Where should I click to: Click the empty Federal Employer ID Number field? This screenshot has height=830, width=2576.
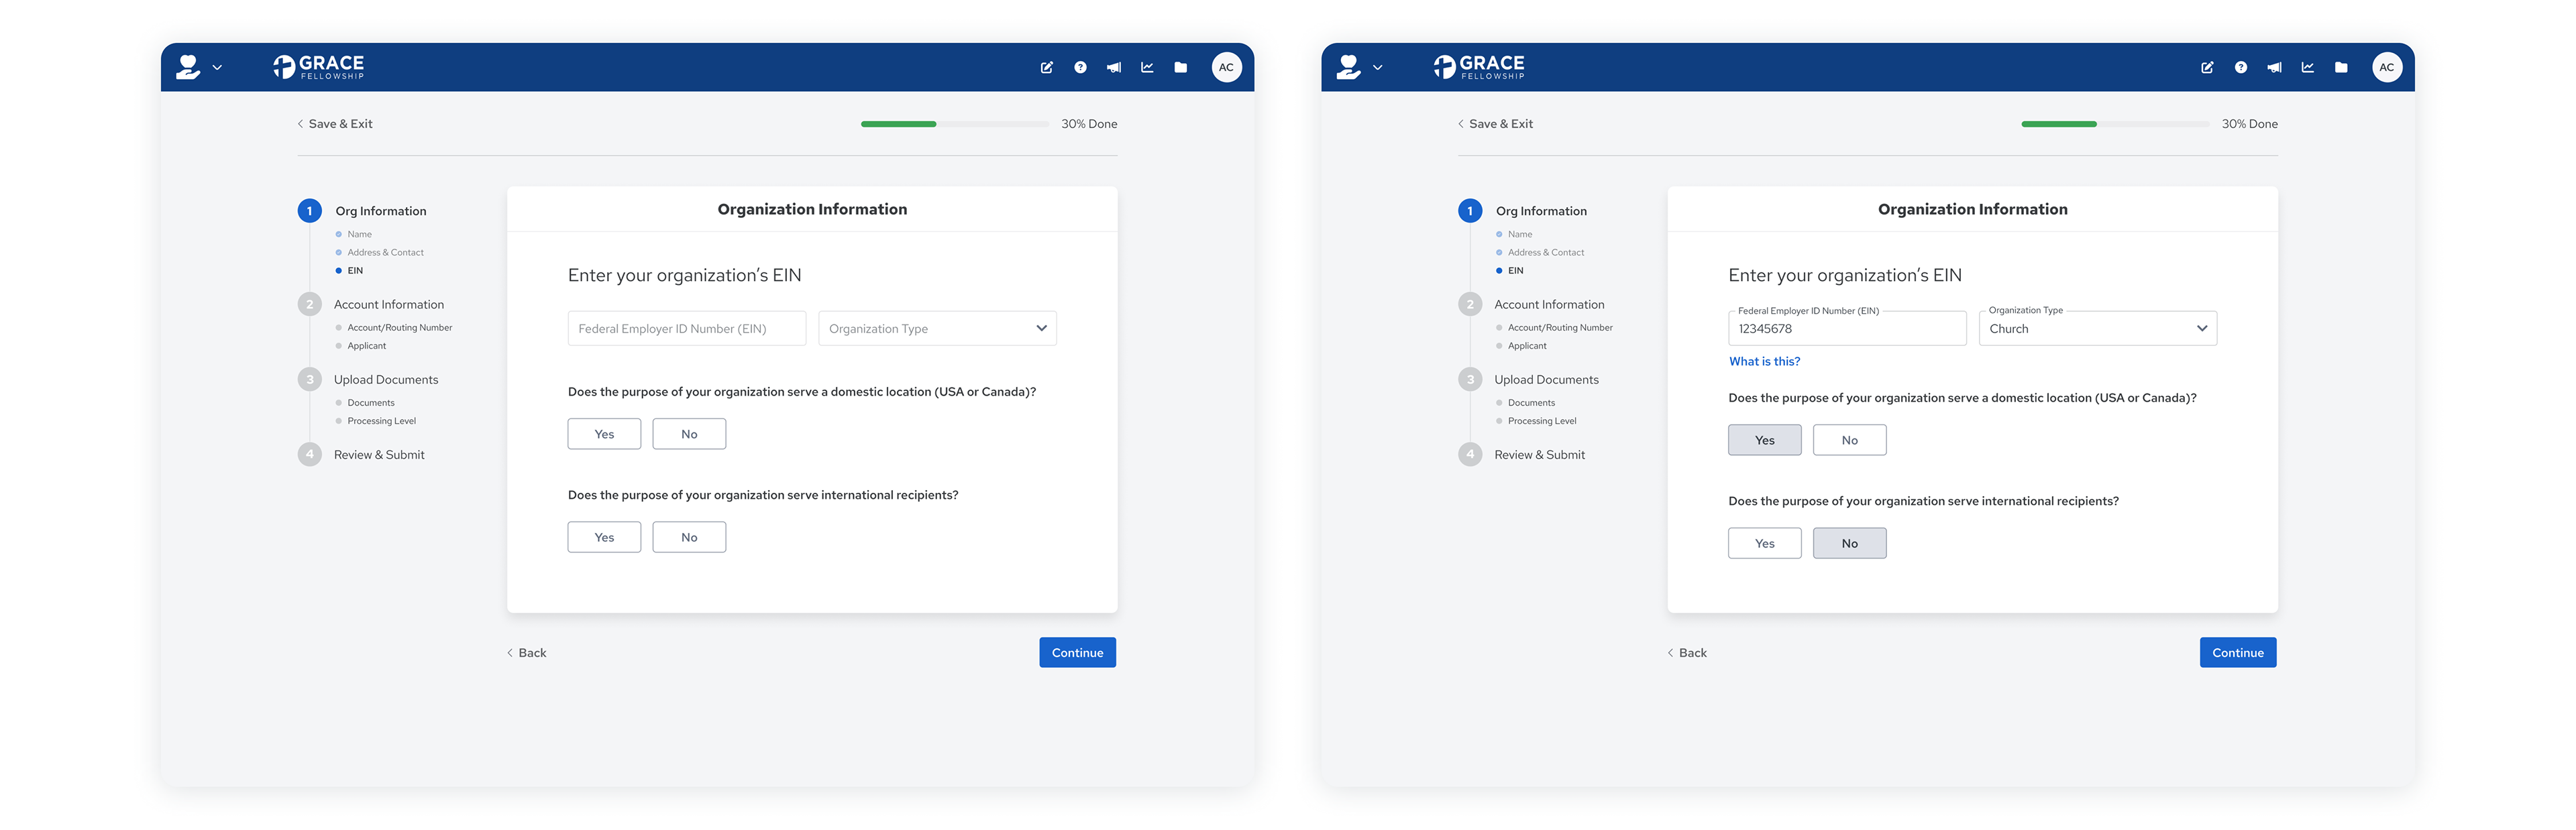(x=686, y=329)
